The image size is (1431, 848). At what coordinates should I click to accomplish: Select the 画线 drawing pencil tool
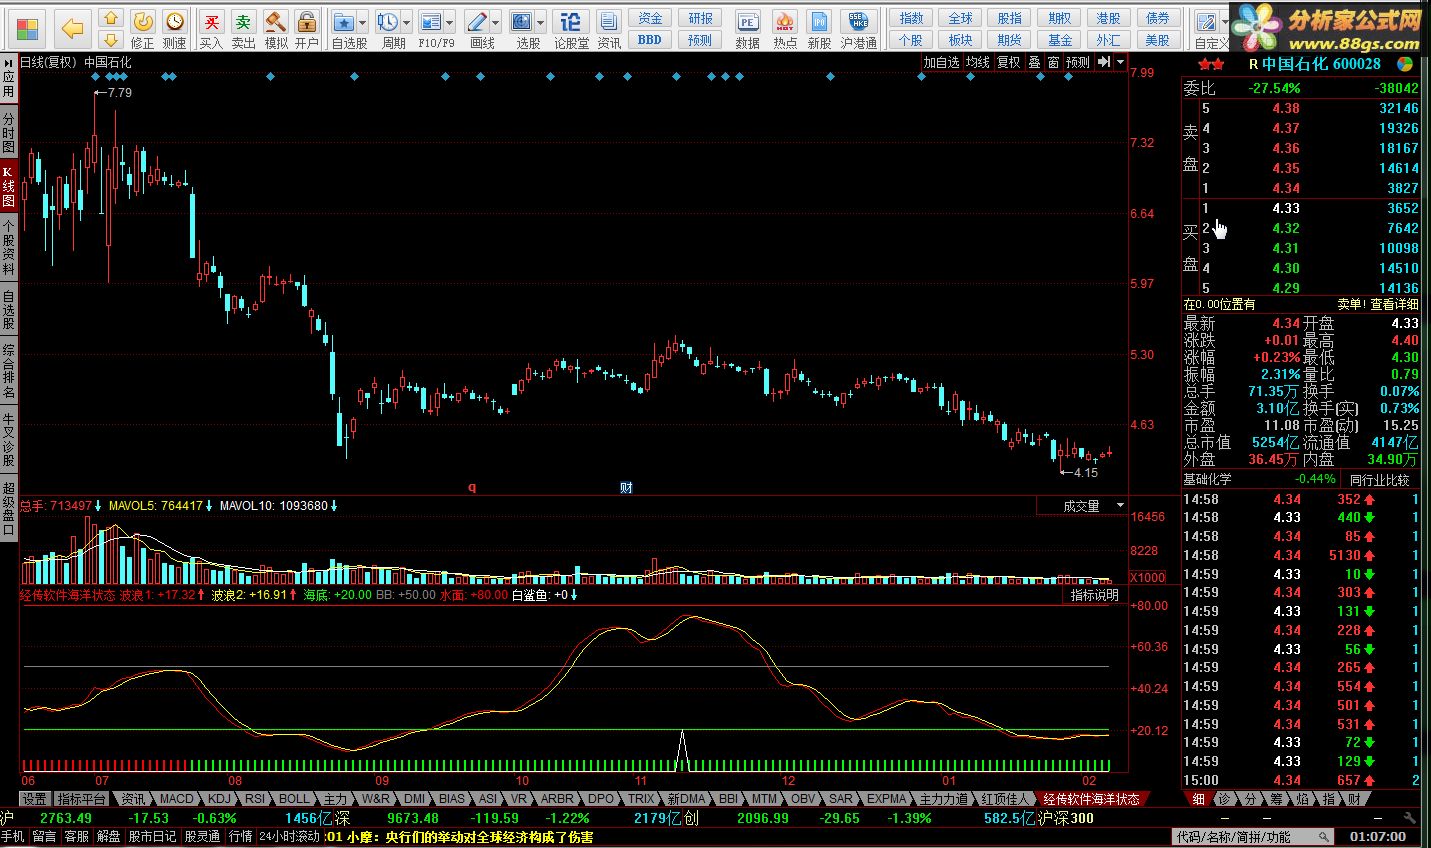(477, 22)
